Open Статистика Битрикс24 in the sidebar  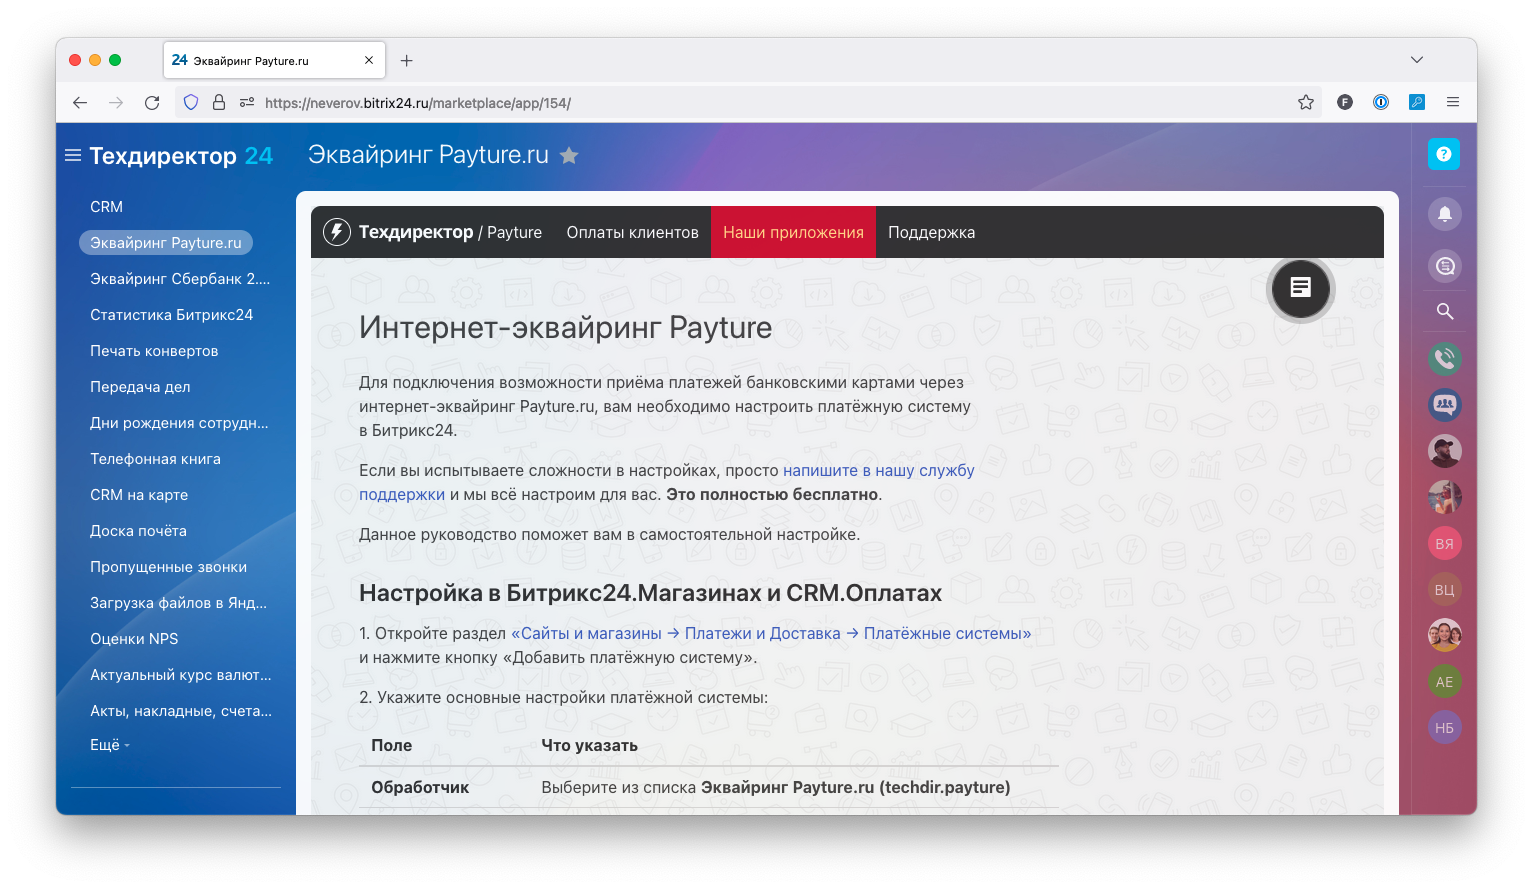(x=171, y=315)
